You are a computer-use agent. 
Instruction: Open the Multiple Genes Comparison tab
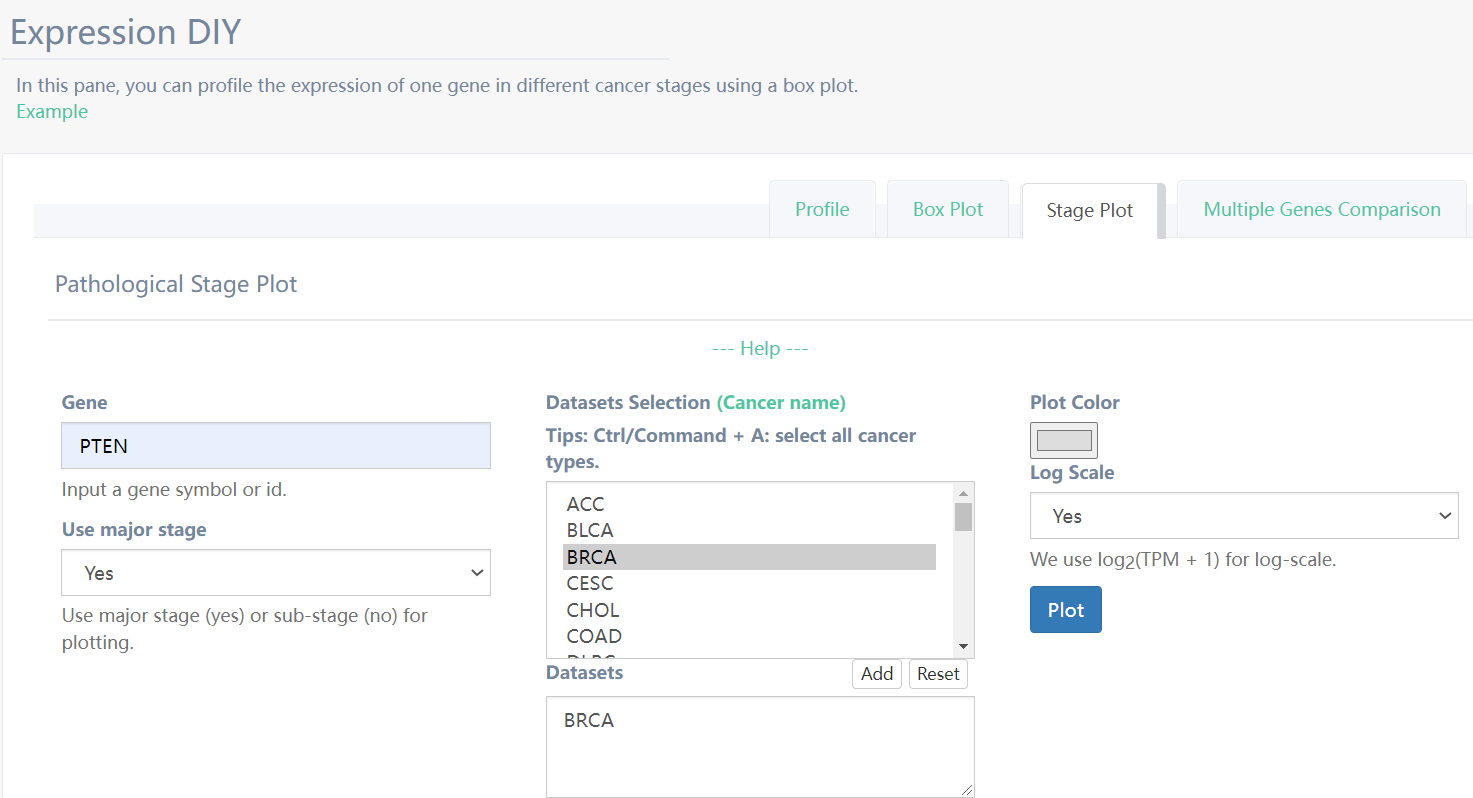(1321, 210)
